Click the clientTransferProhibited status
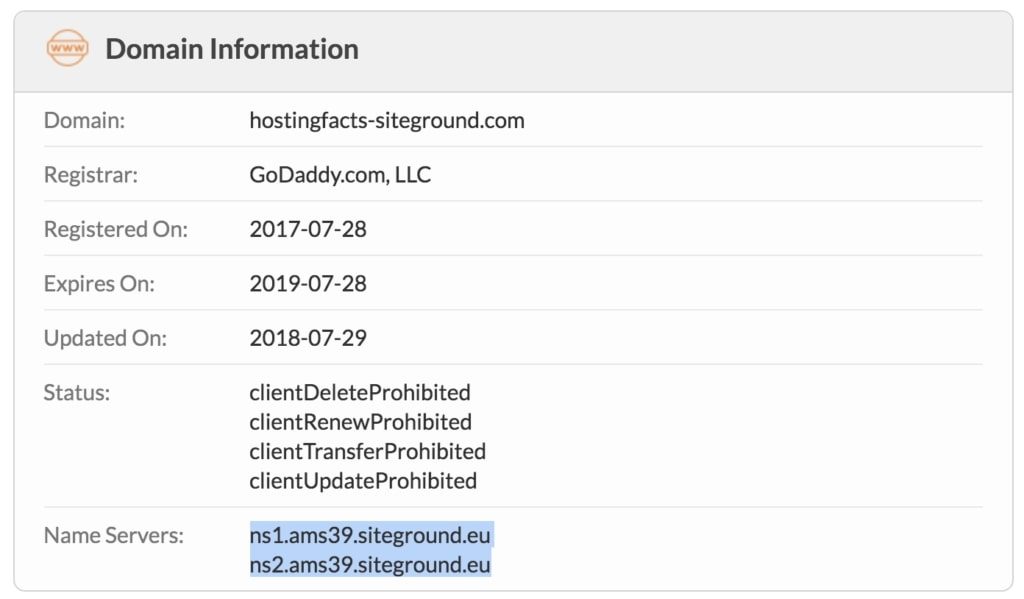The height and width of the screenshot is (599, 1024). (x=367, y=451)
